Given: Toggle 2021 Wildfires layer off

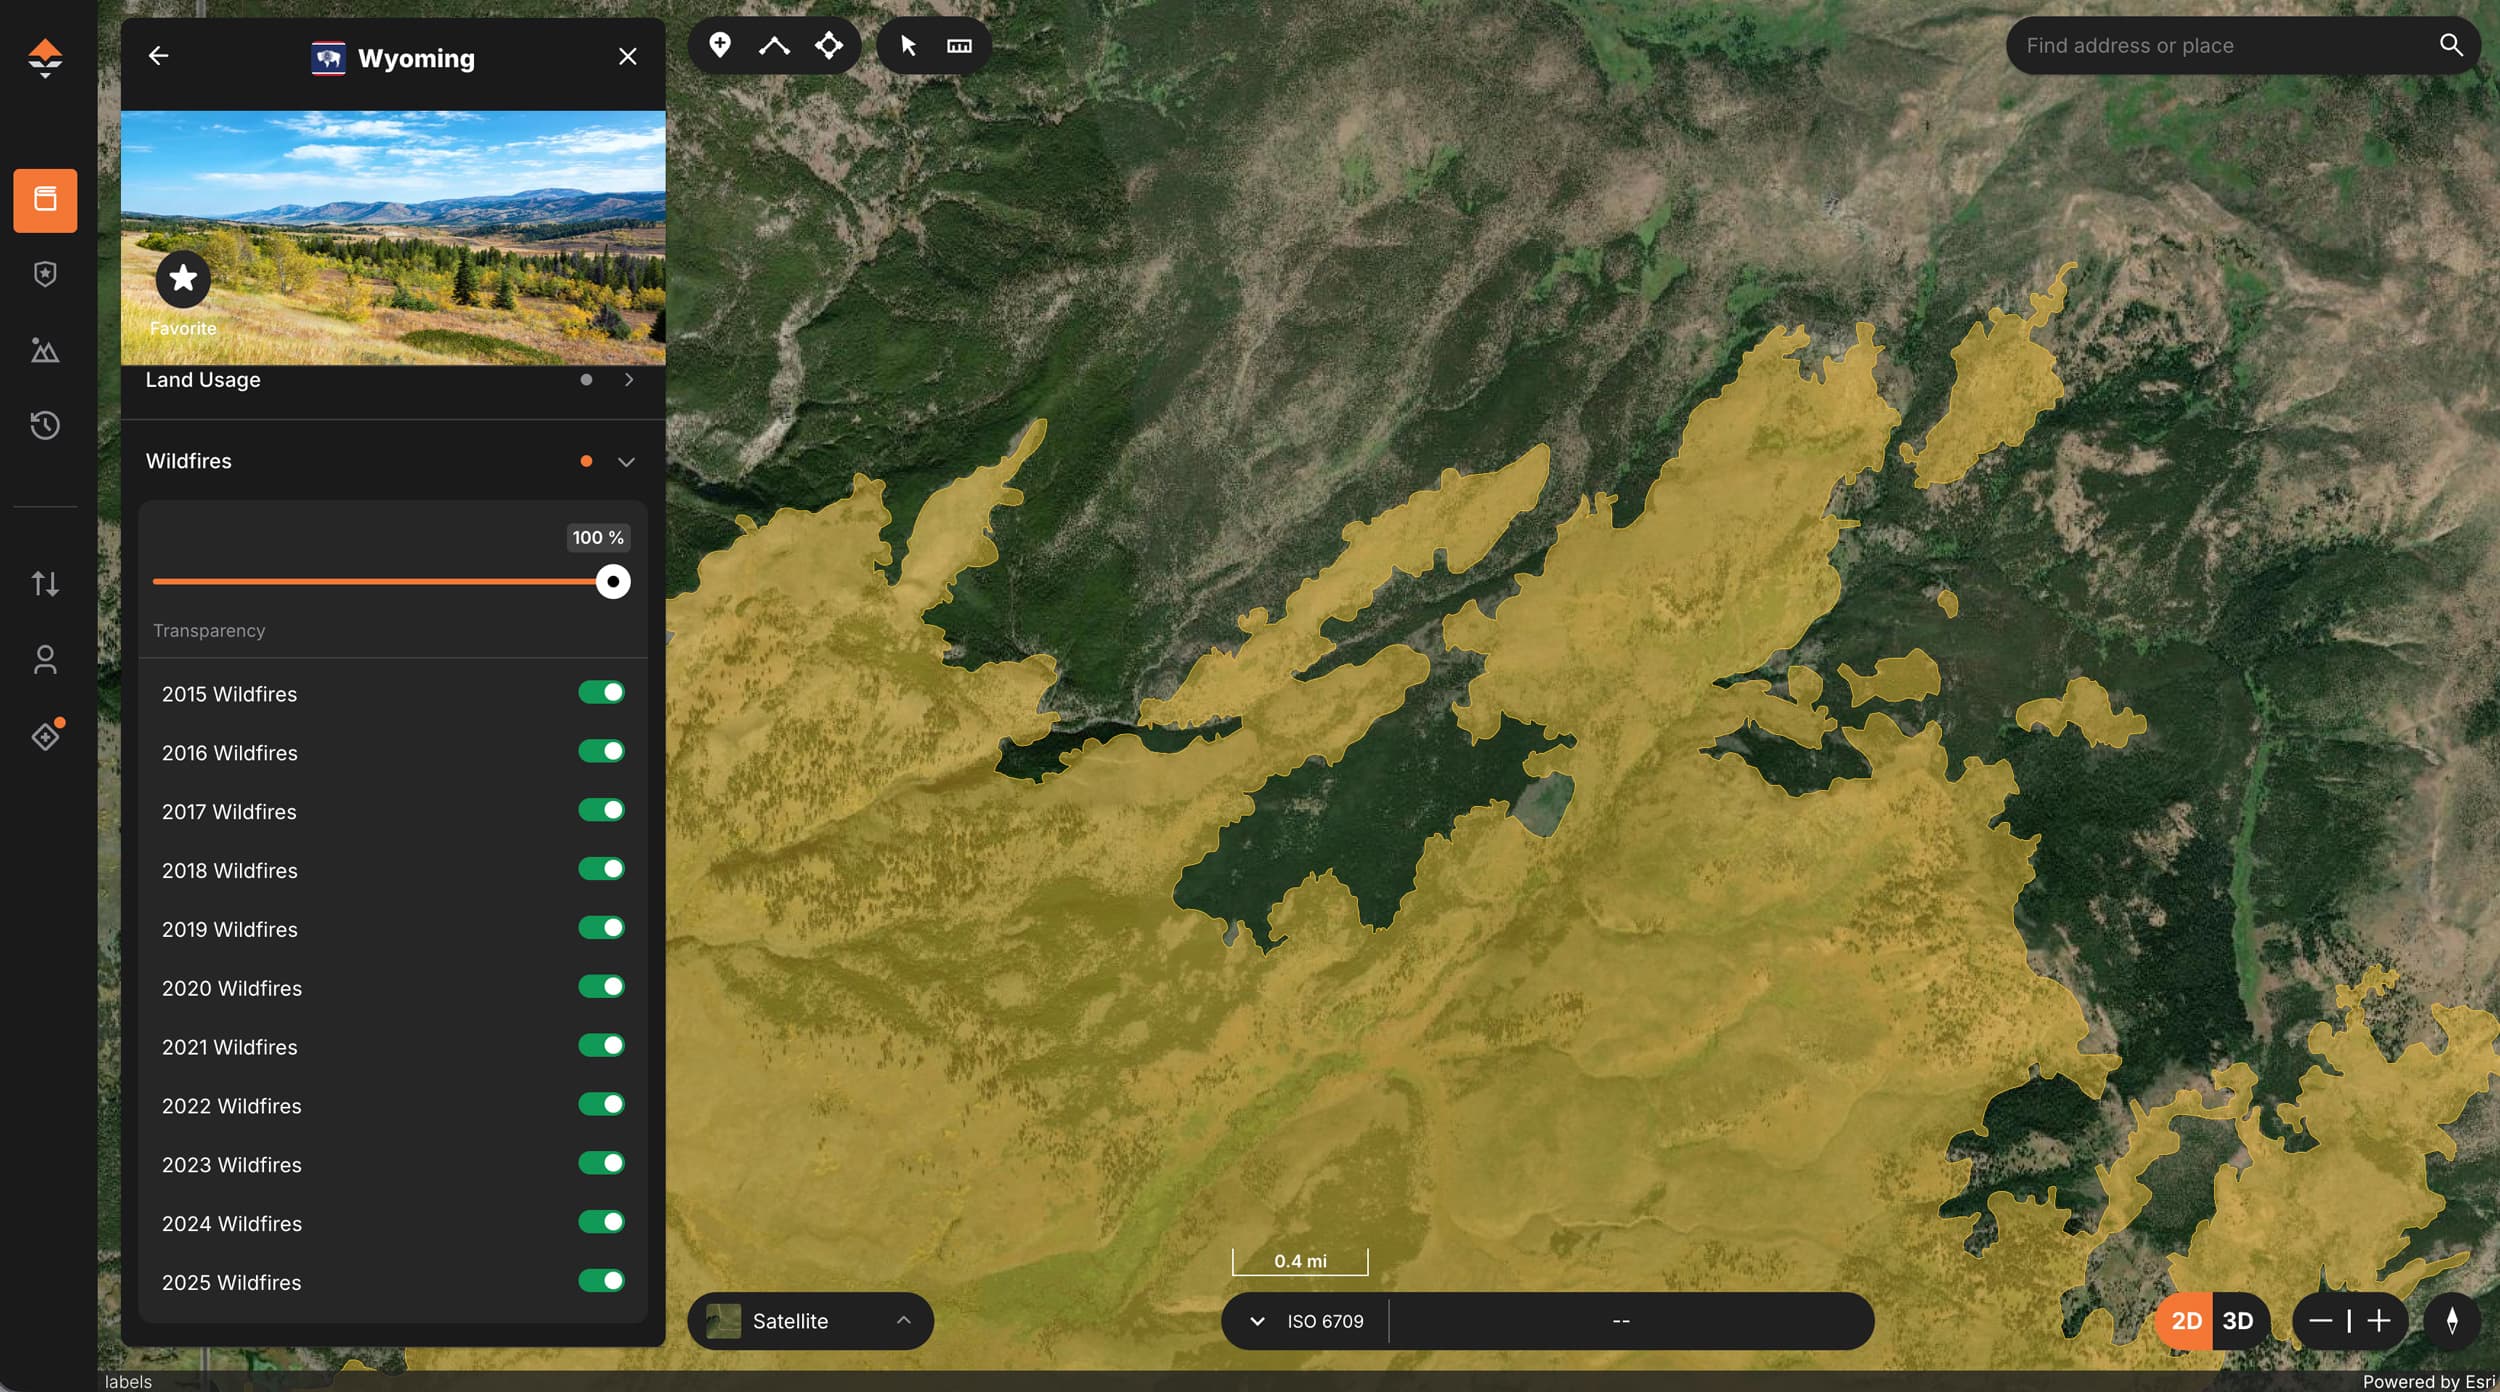Looking at the screenshot, I should [601, 1046].
